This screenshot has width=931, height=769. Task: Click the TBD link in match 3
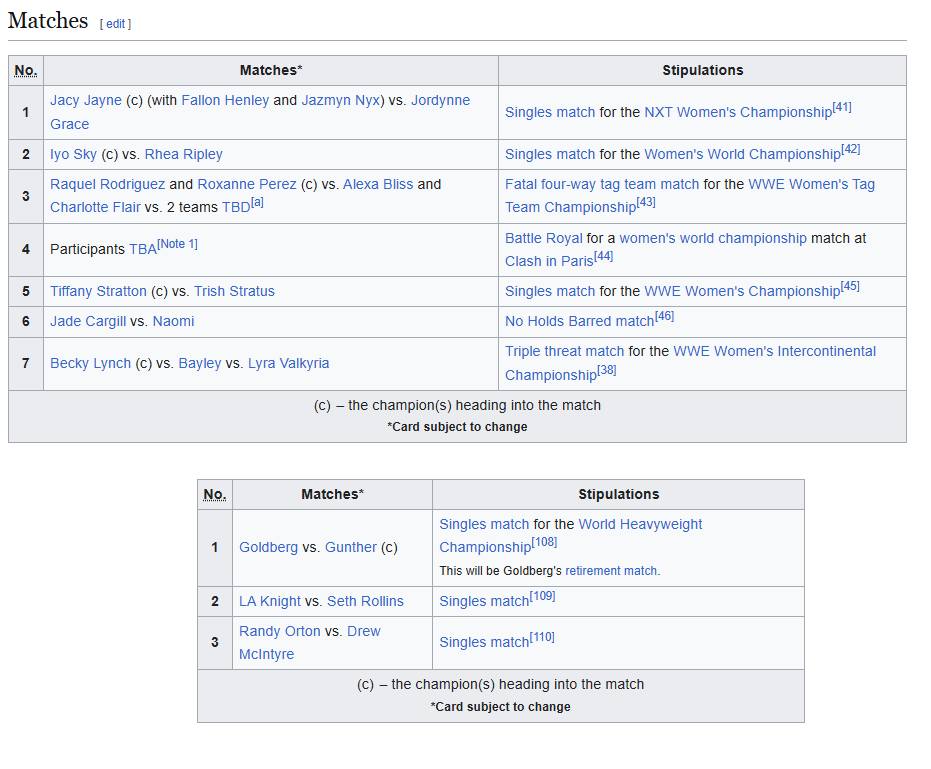236,207
